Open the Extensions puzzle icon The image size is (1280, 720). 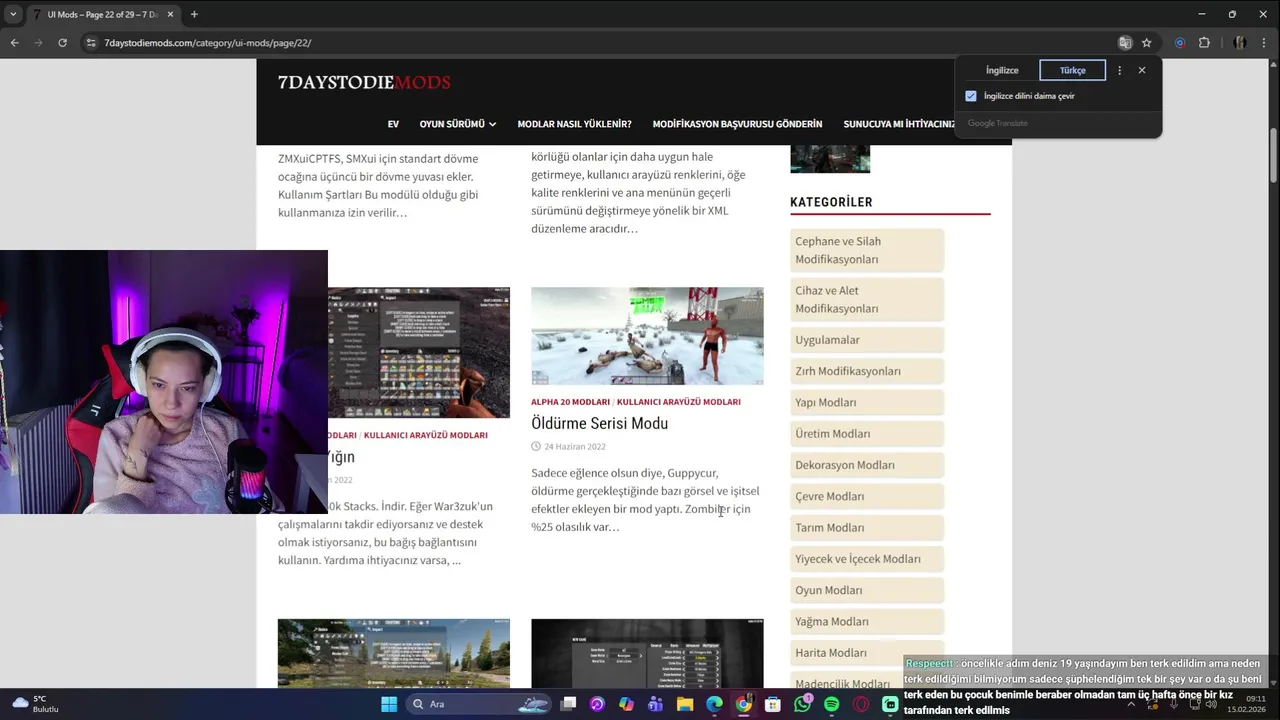1204,43
